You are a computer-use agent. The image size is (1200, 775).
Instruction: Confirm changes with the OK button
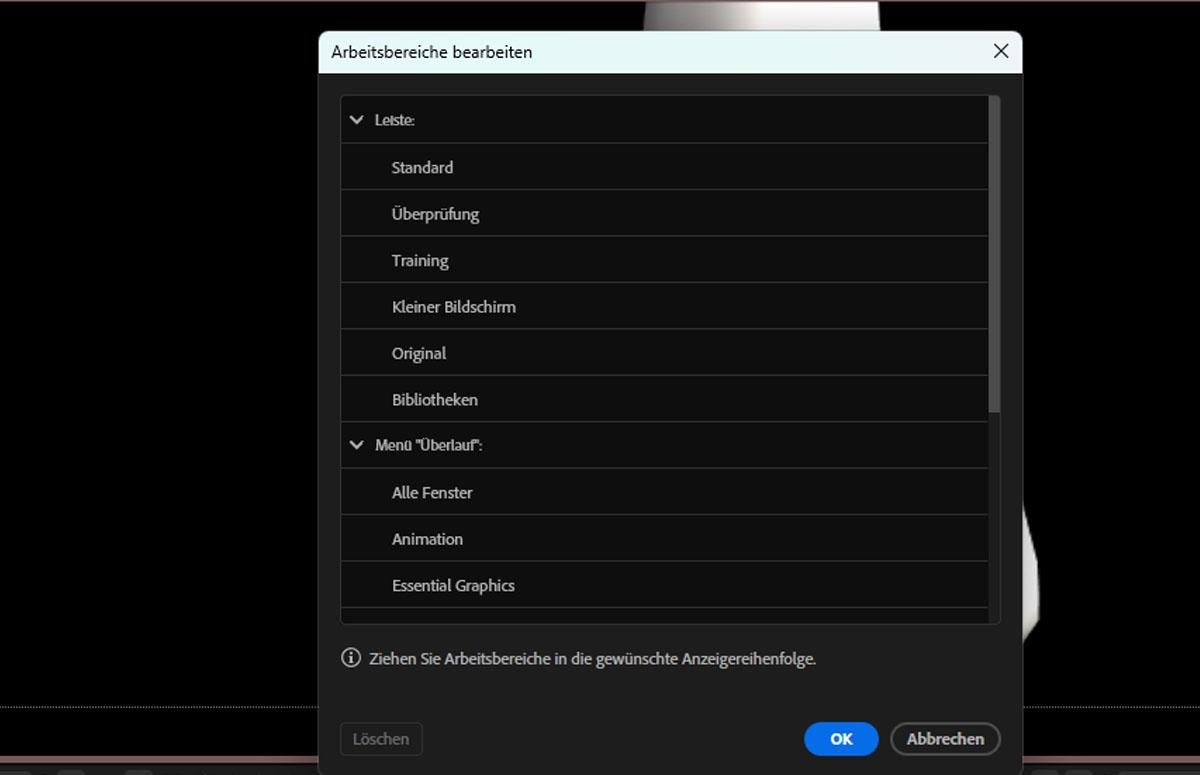click(841, 739)
